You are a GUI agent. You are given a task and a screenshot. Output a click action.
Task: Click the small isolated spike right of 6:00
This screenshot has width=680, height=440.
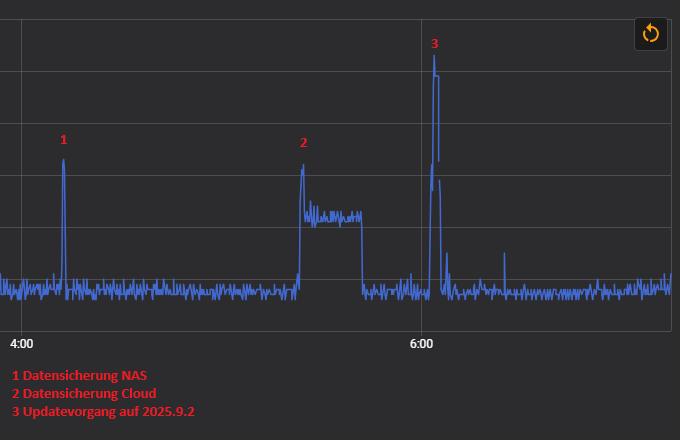[x=504, y=256]
